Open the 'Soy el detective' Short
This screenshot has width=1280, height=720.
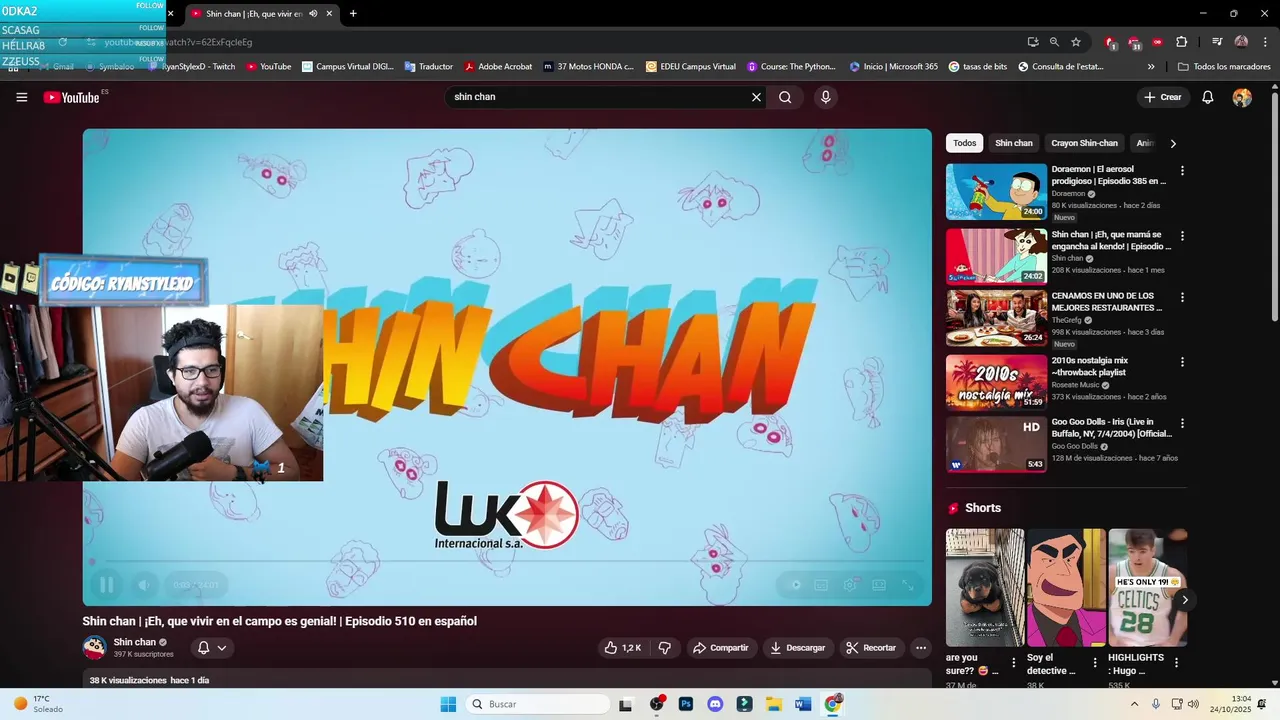click(x=1066, y=588)
